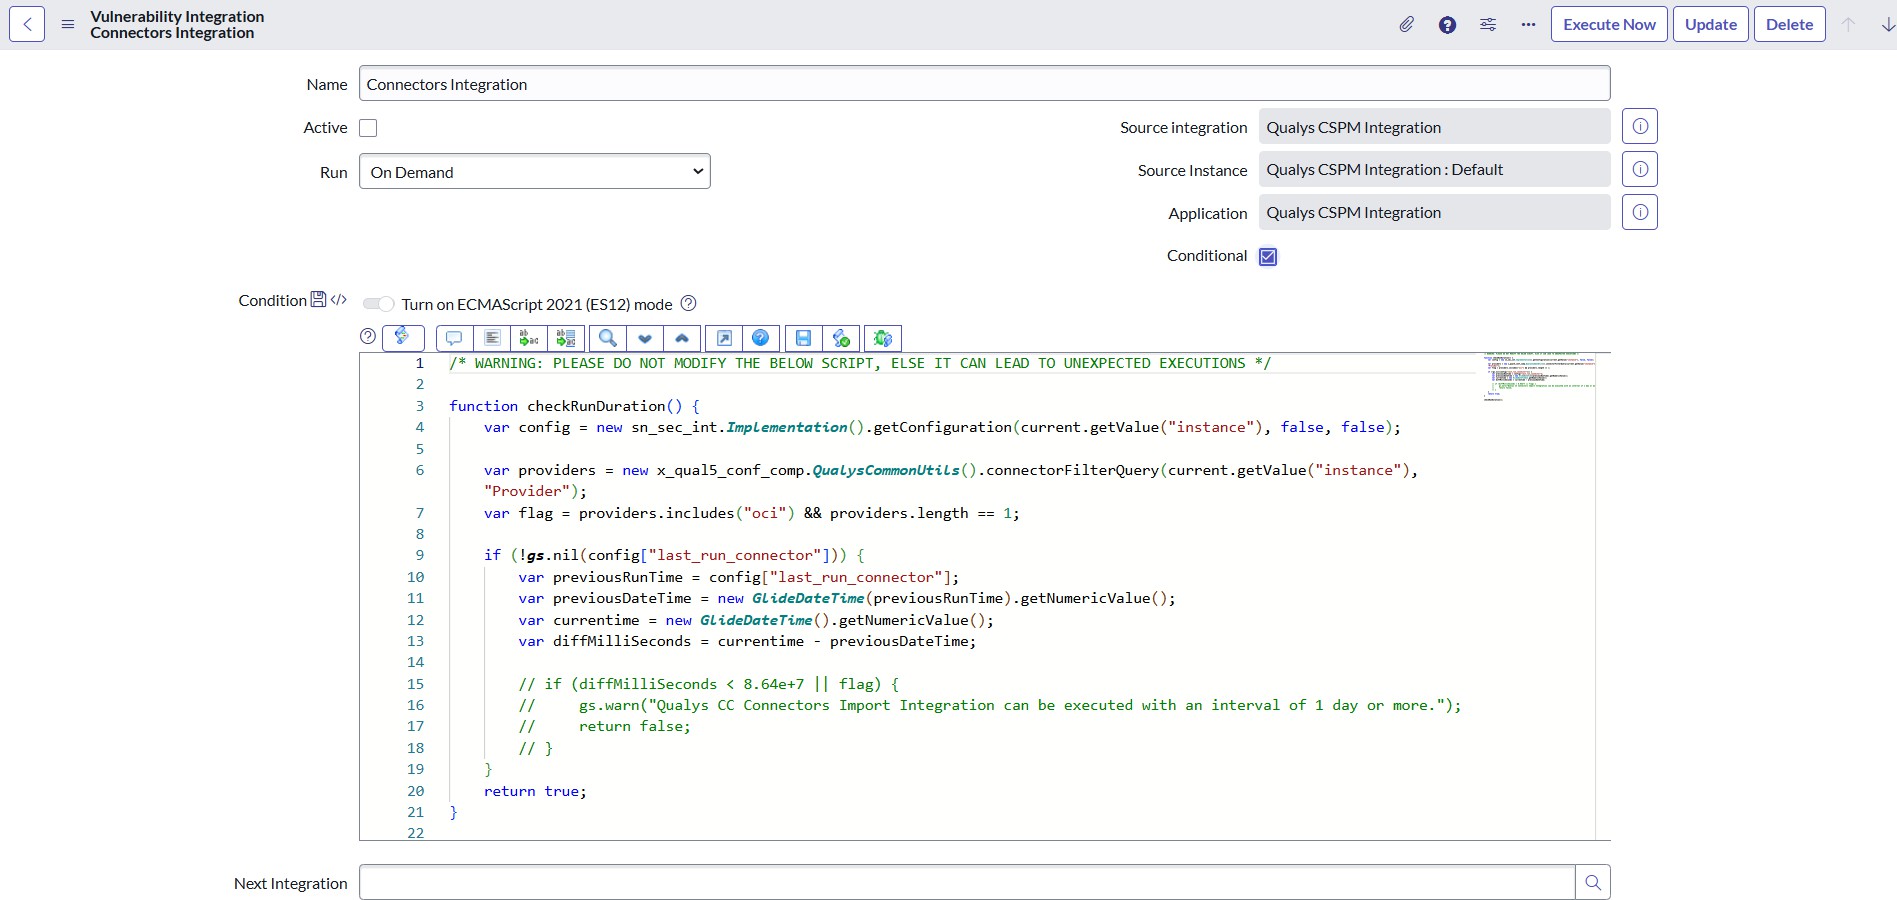1897x900 pixels.
Task: Find previous occurrence with up chevron icon
Action: [x=682, y=338]
